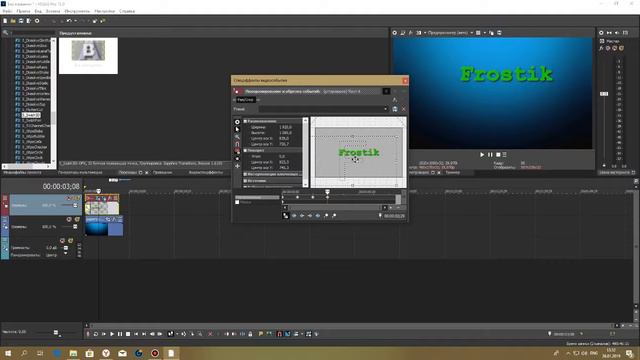Click the Frostik text event clip on timeline
Image resolution: width=640 pixels, height=360 pixels.
point(102,205)
